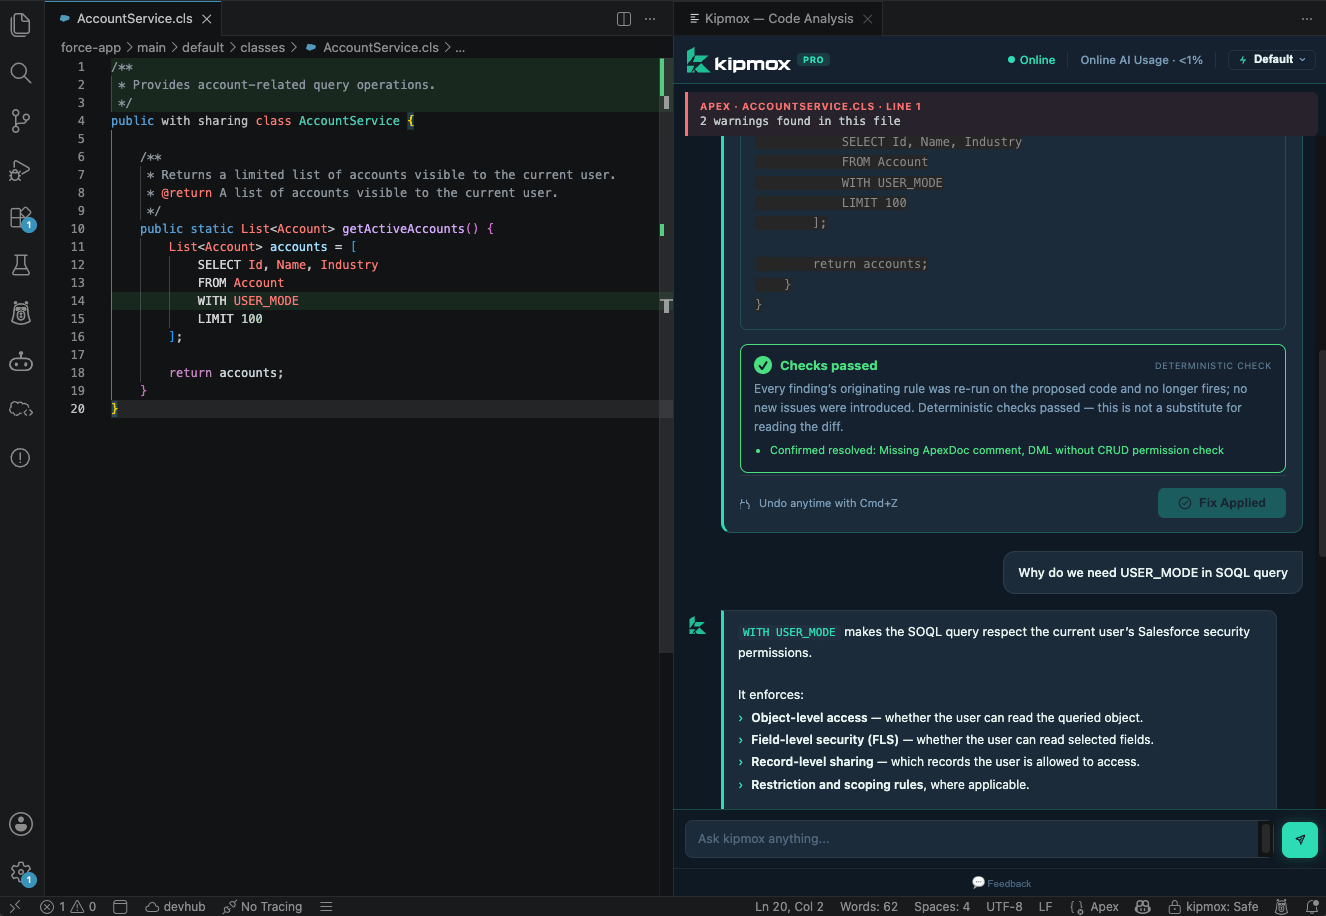Viewport: 1326px width, 916px height.
Task: Click editor line number 14
Action: [x=78, y=301]
